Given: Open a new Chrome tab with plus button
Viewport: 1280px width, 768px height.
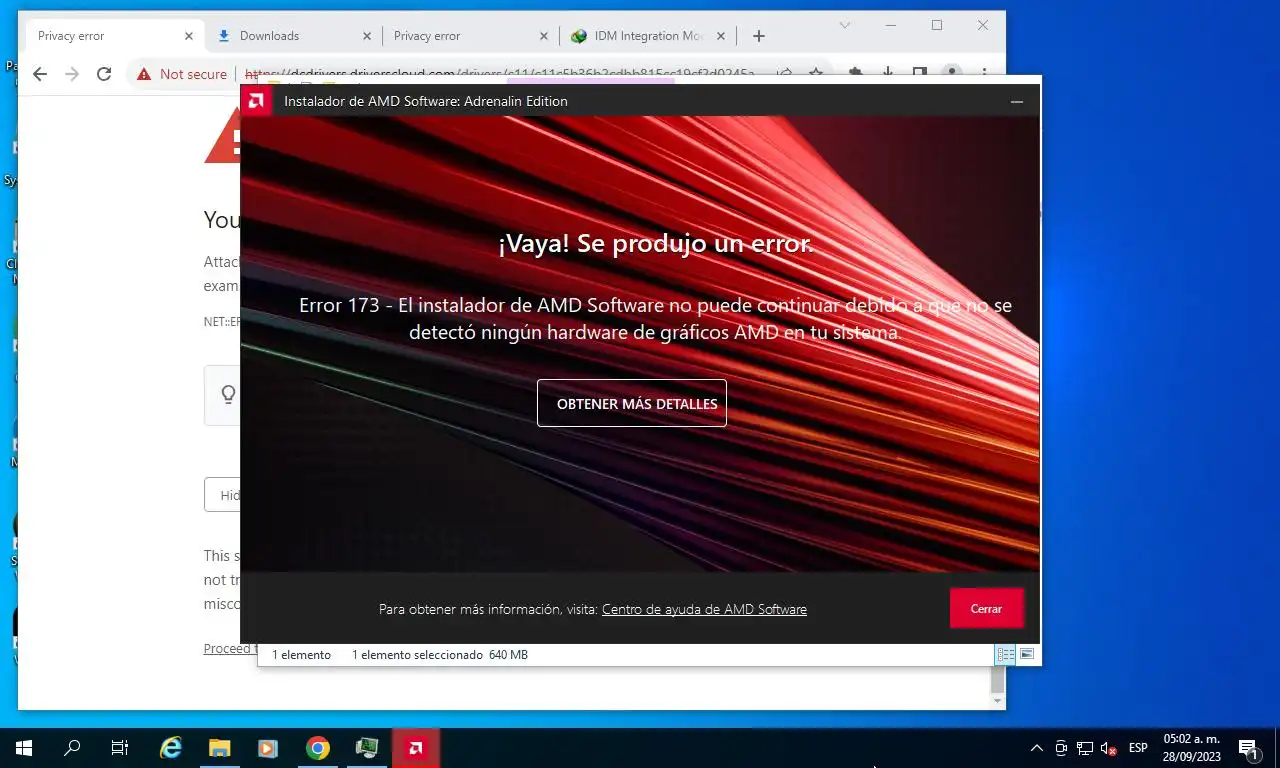Looking at the screenshot, I should click(759, 36).
